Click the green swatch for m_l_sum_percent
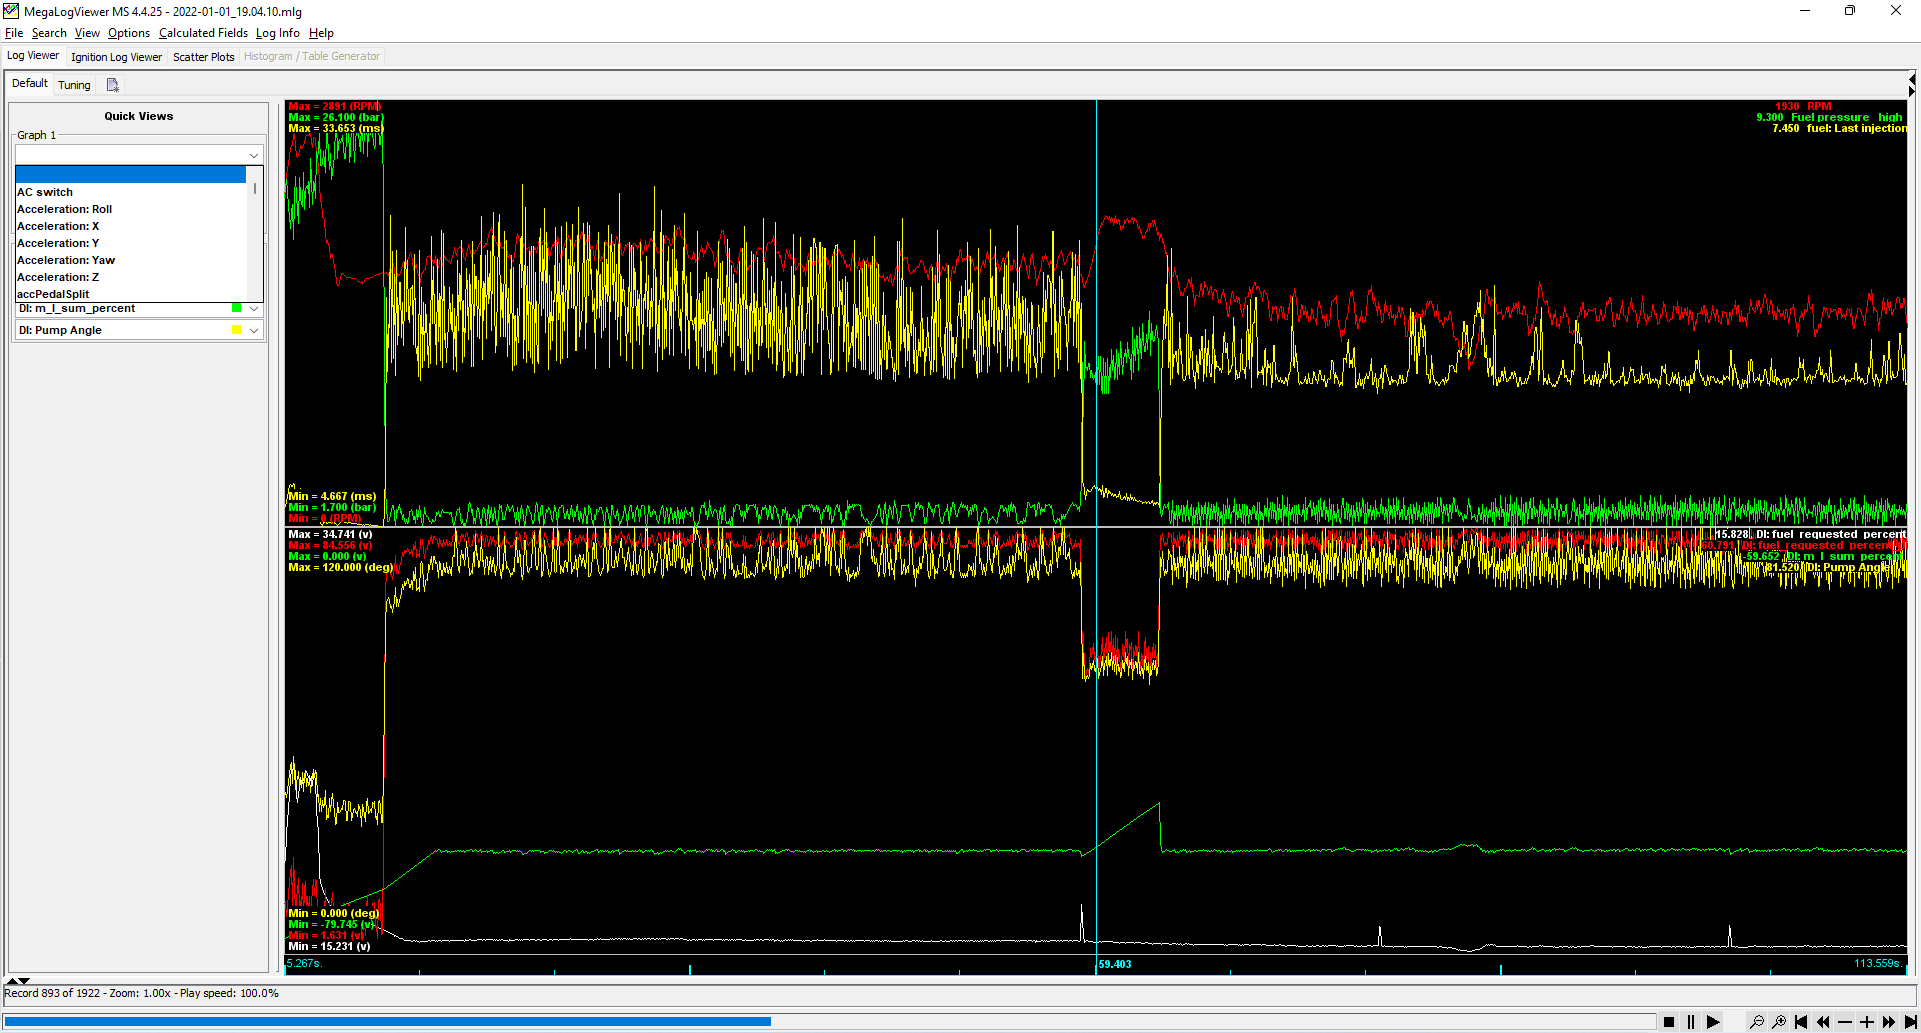Screen dimensions: 1921x1033 236,308
